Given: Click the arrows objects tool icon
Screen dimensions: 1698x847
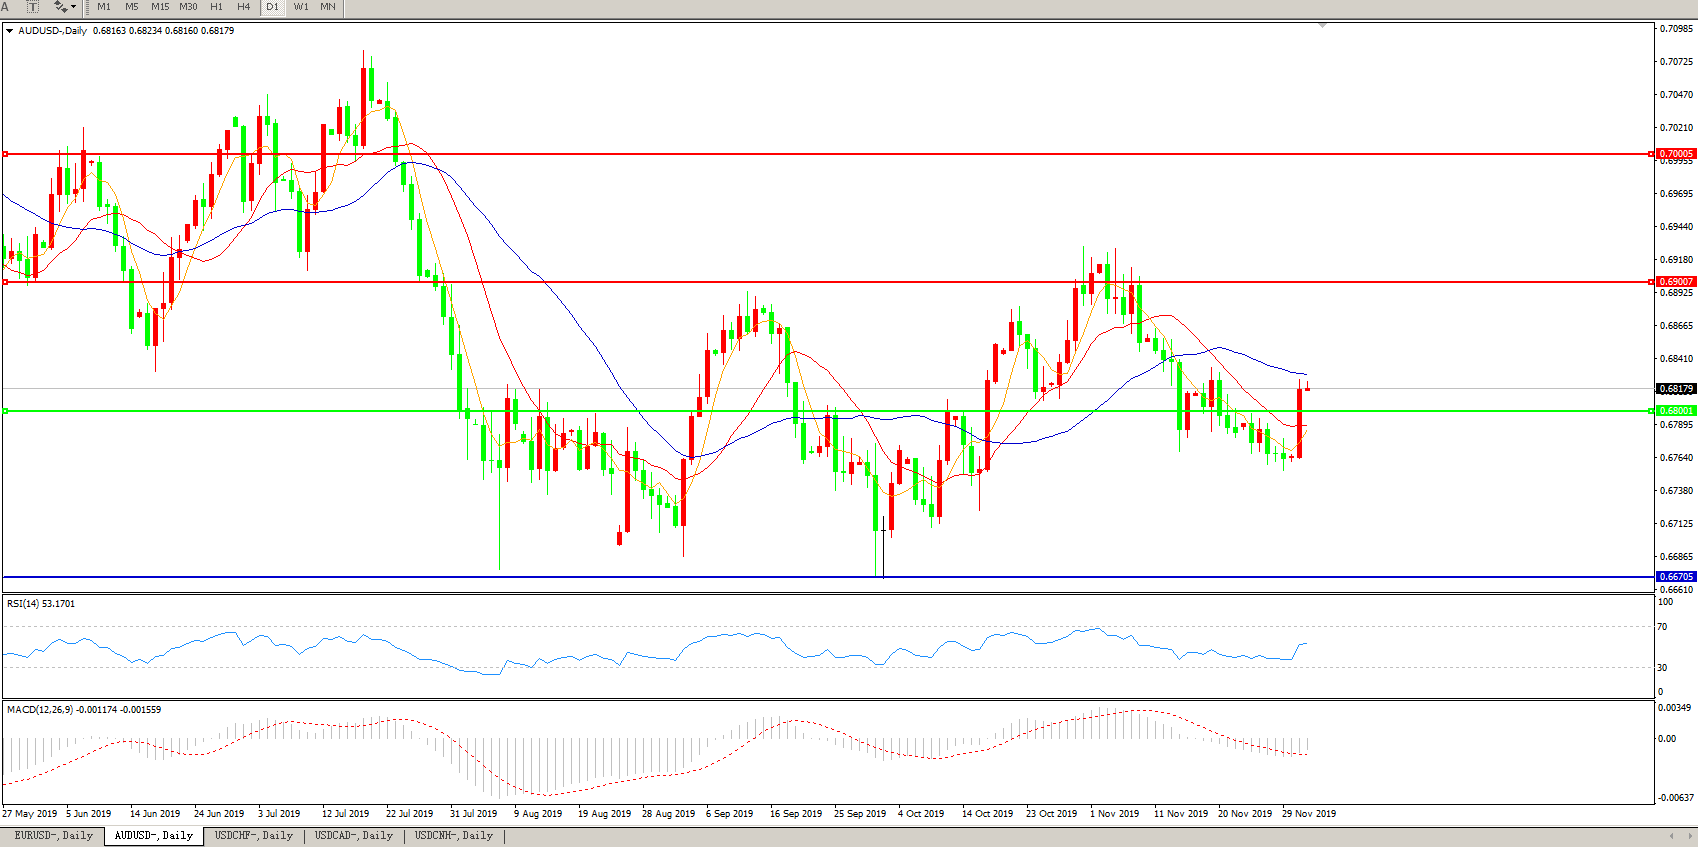Looking at the screenshot, I should 60,7.
